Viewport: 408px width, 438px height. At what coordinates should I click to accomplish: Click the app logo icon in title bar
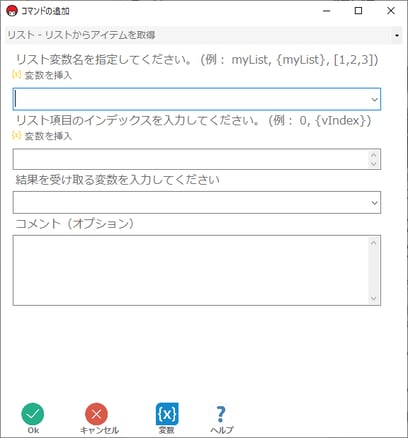click(x=12, y=11)
